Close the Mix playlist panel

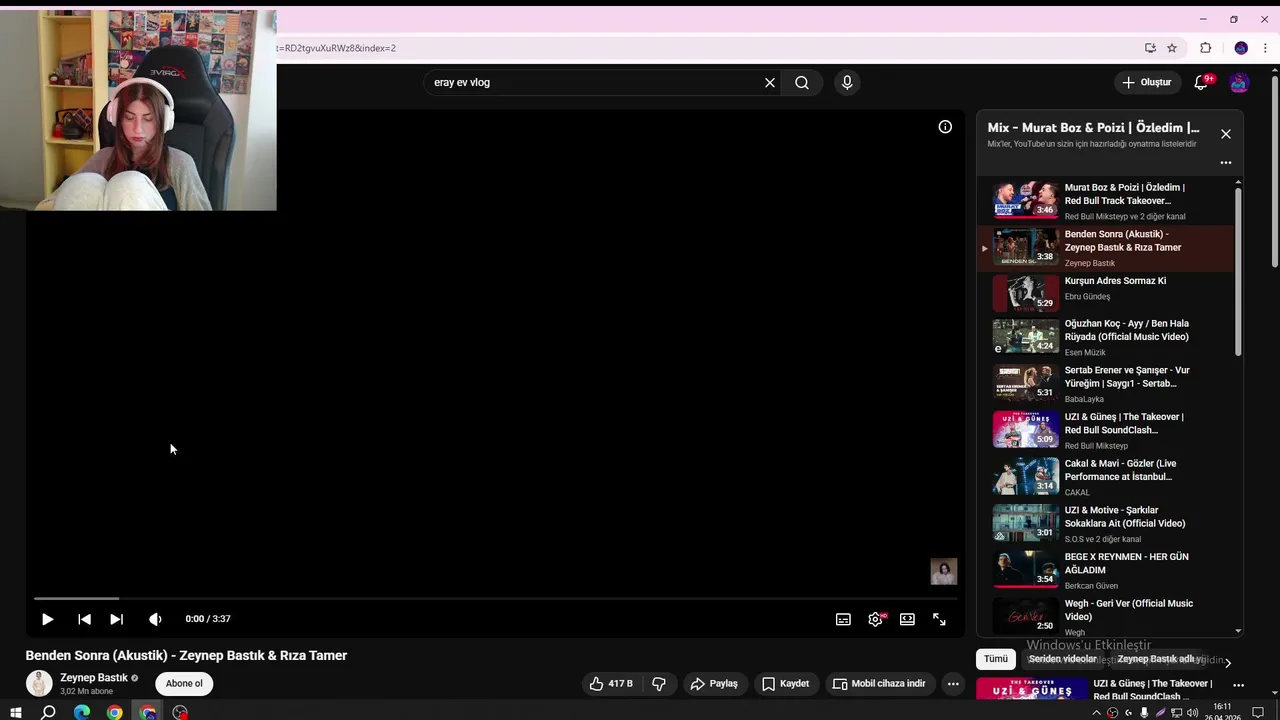1226,134
